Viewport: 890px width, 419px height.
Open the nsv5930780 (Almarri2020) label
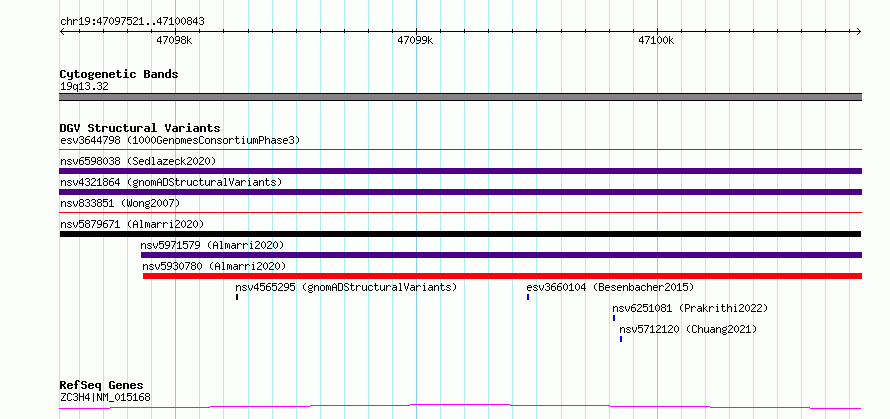pos(214,266)
